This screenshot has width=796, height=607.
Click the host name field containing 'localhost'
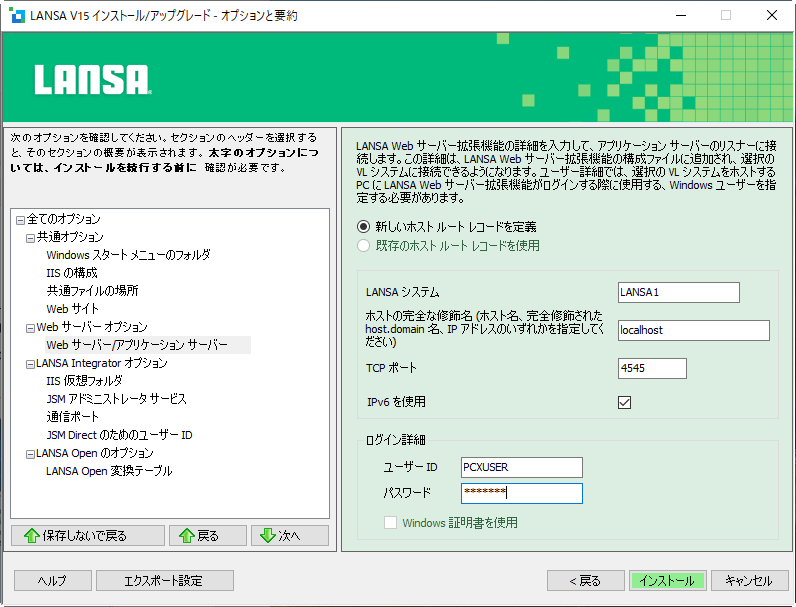[x=694, y=330]
